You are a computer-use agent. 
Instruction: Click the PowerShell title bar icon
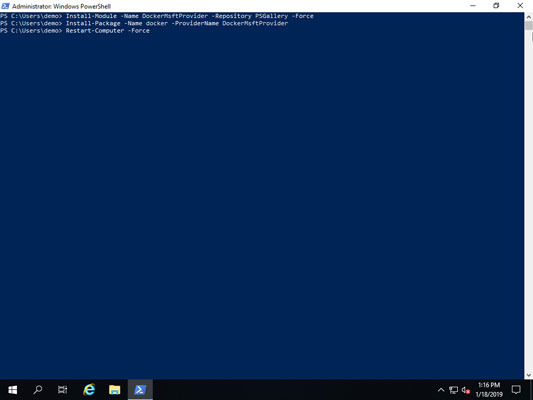5,6
